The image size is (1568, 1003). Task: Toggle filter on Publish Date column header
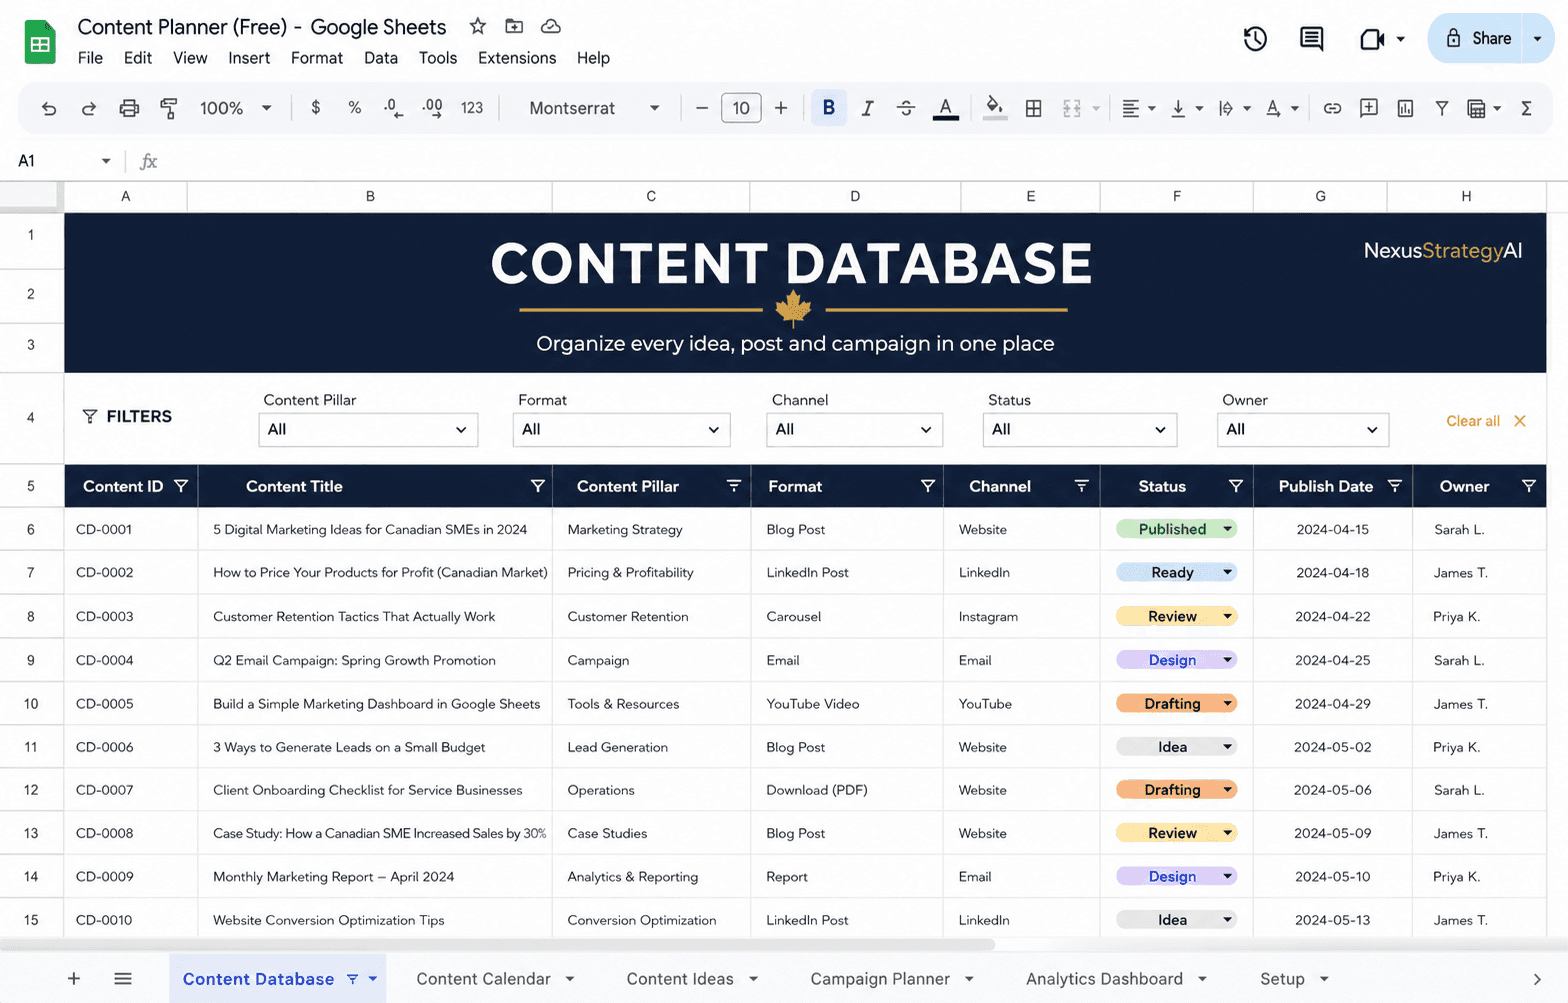[x=1394, y=486]
